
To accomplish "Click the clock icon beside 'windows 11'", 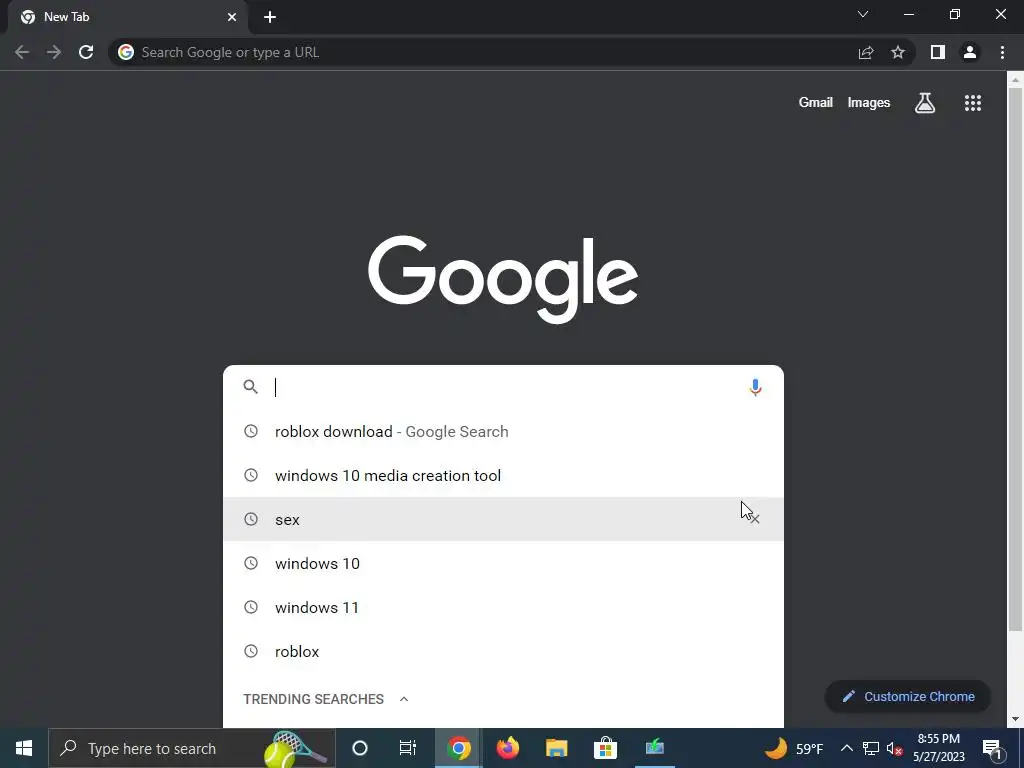I will [x=251, y=607].
